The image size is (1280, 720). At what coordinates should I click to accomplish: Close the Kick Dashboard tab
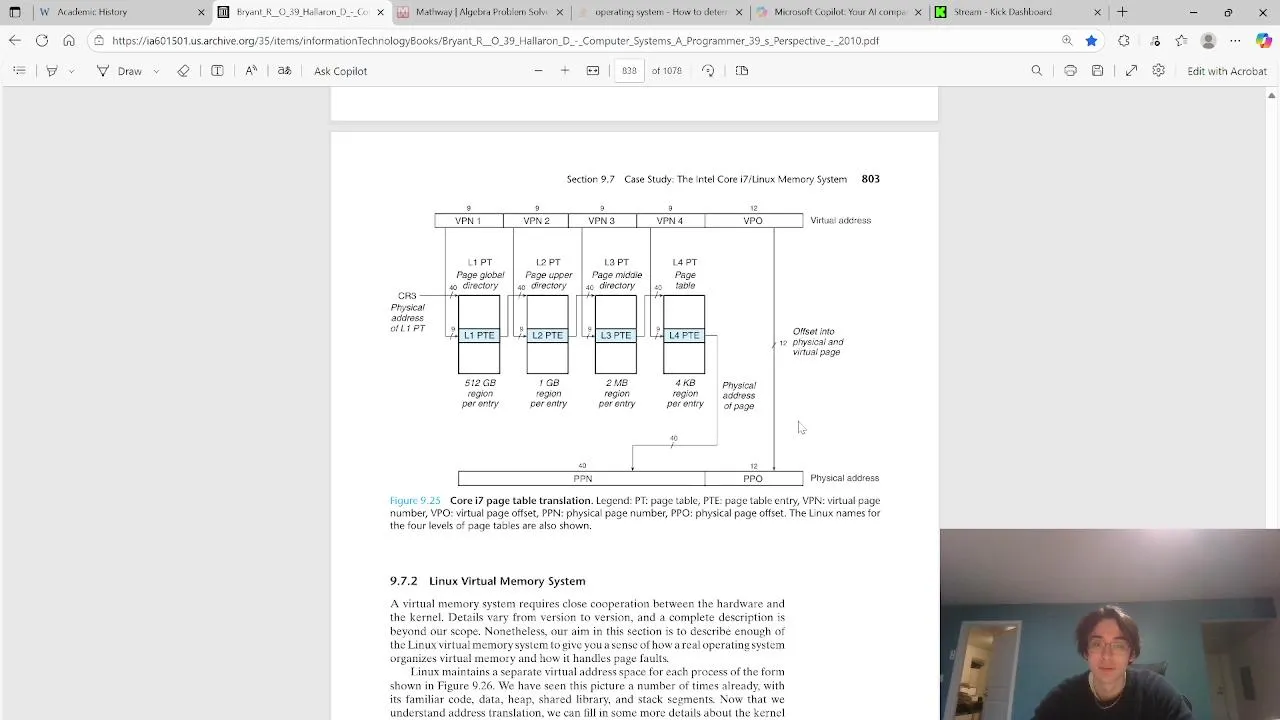pyautogui.click(x=1097, y=12)
